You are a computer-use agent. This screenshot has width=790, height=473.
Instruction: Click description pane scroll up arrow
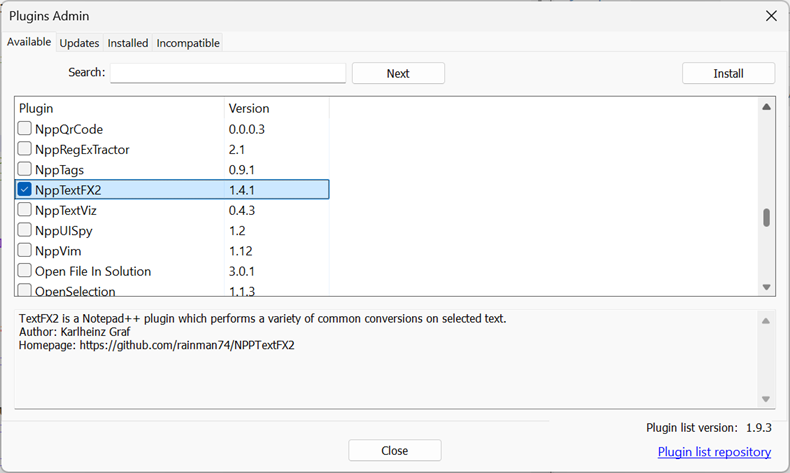click(766, 321)
